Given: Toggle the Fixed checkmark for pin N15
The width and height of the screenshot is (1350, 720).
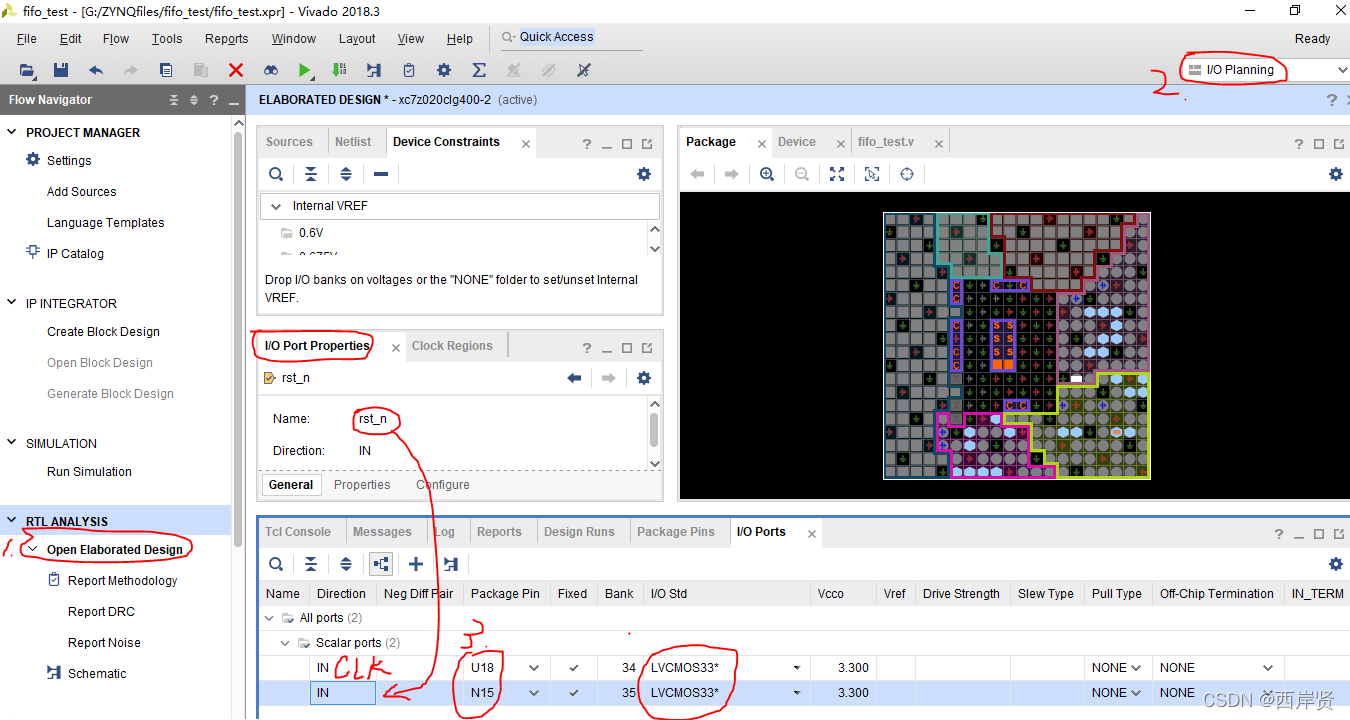Looking at the screenshot, I should (573, 693).
